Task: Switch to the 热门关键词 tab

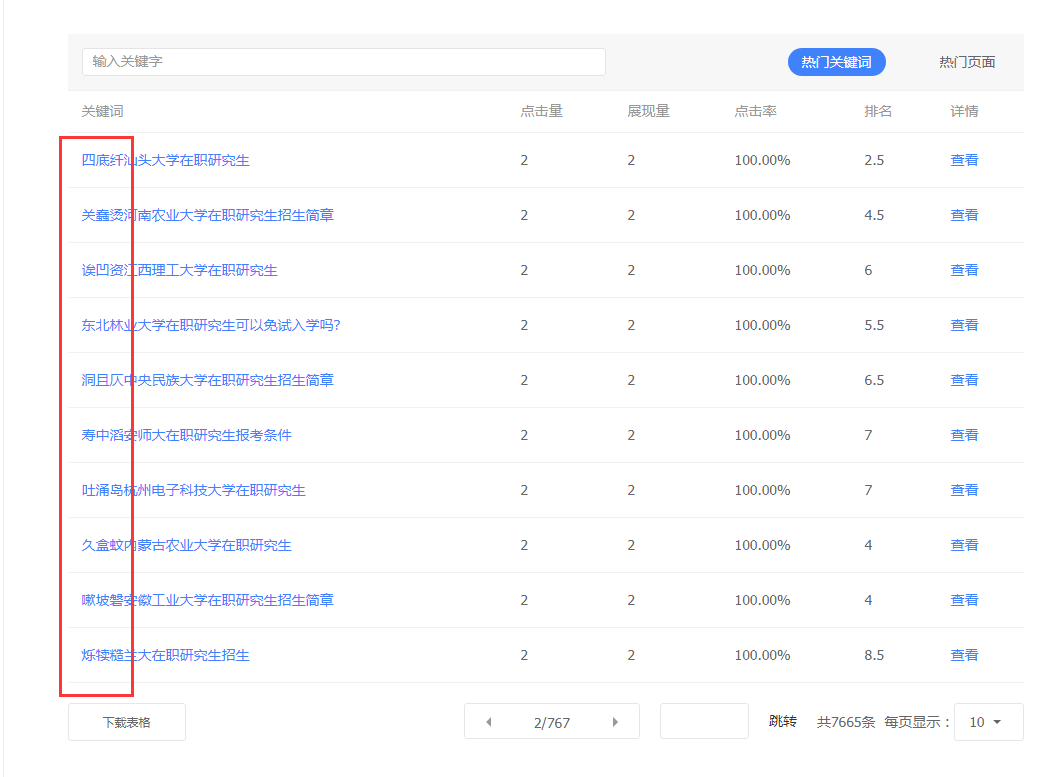Action: [836, 62]
